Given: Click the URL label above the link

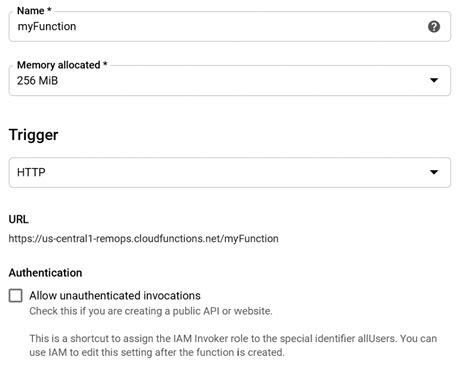Looking at the screenshot, I should (19, 219).
